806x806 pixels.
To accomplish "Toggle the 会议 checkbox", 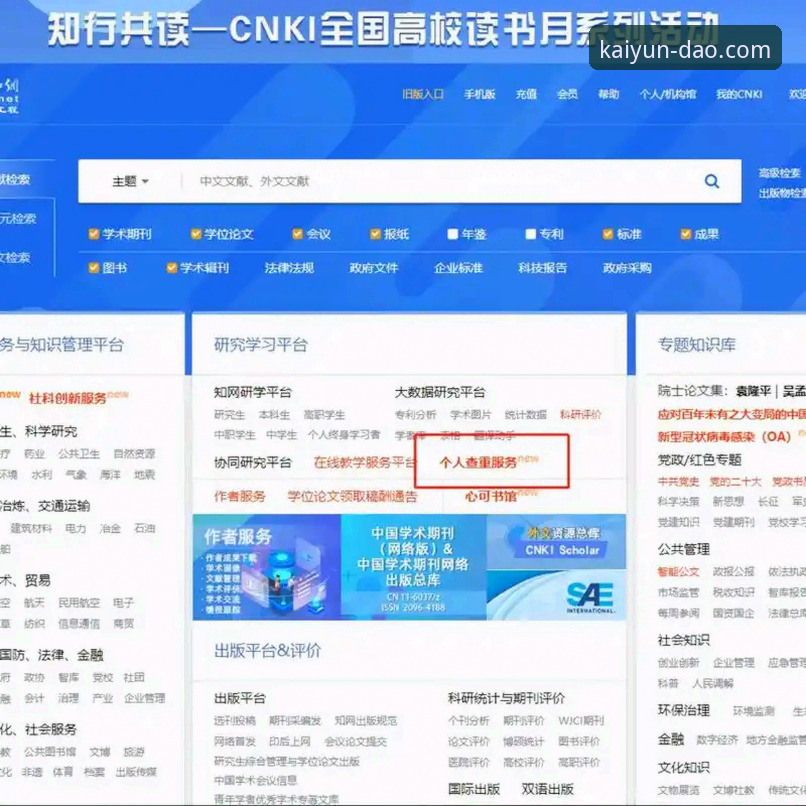I will pyautogui.click(x=297, y=234).
